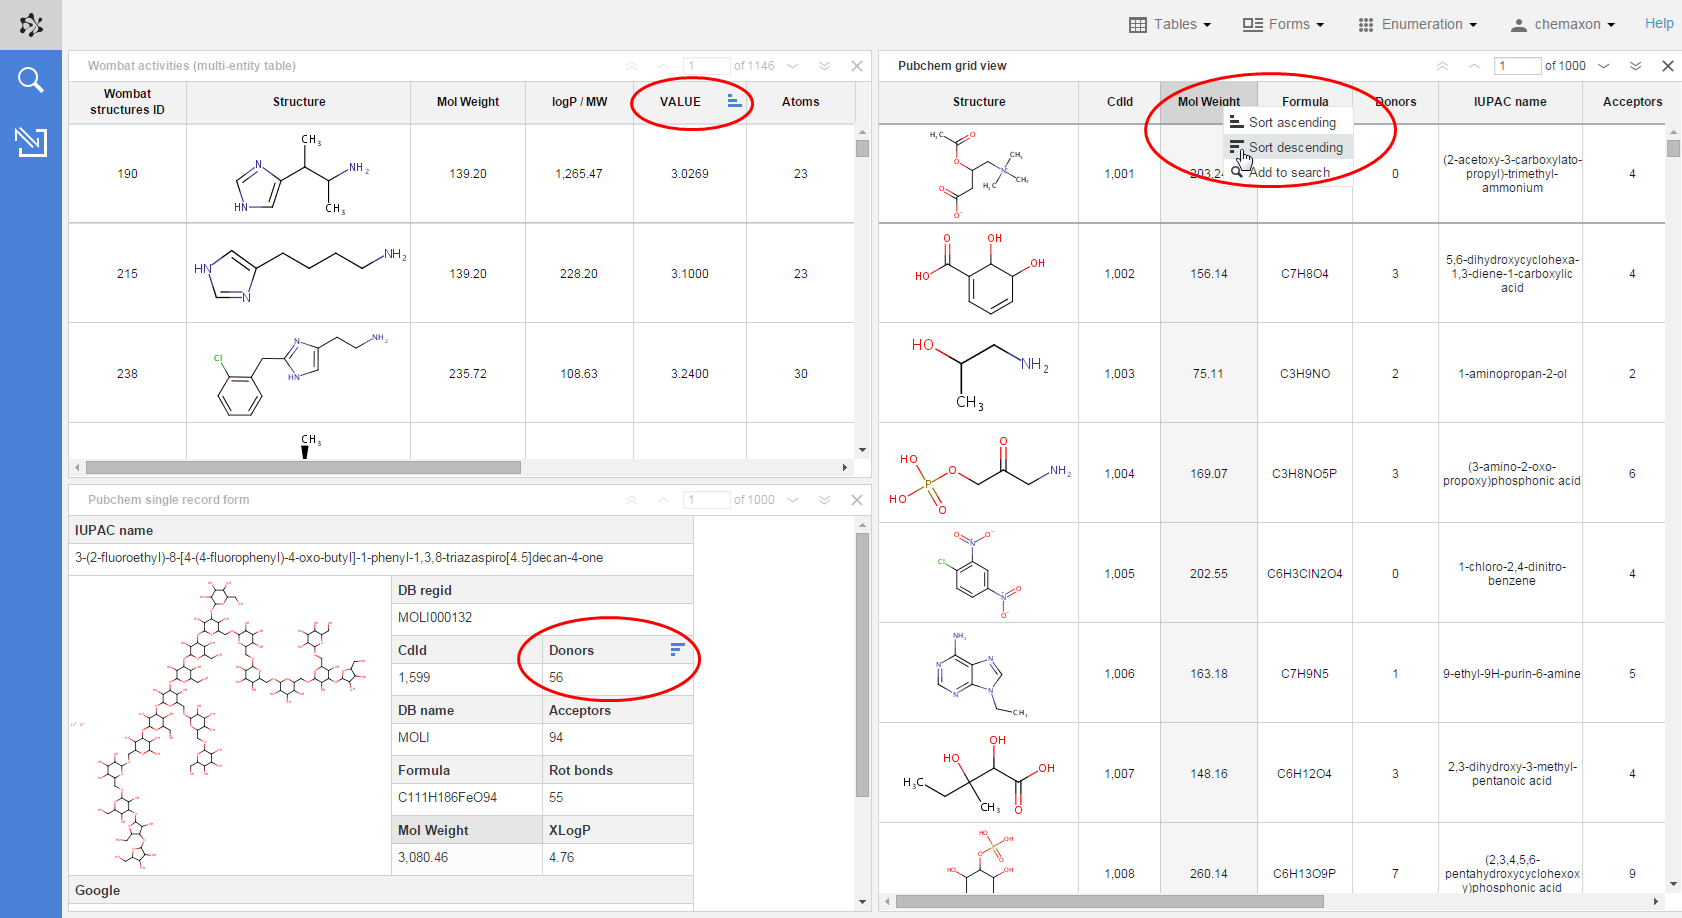Image resolution: width=1682 pixels, height=918 pixels.
Task: Open the Help link
Action: (1659, 23)
